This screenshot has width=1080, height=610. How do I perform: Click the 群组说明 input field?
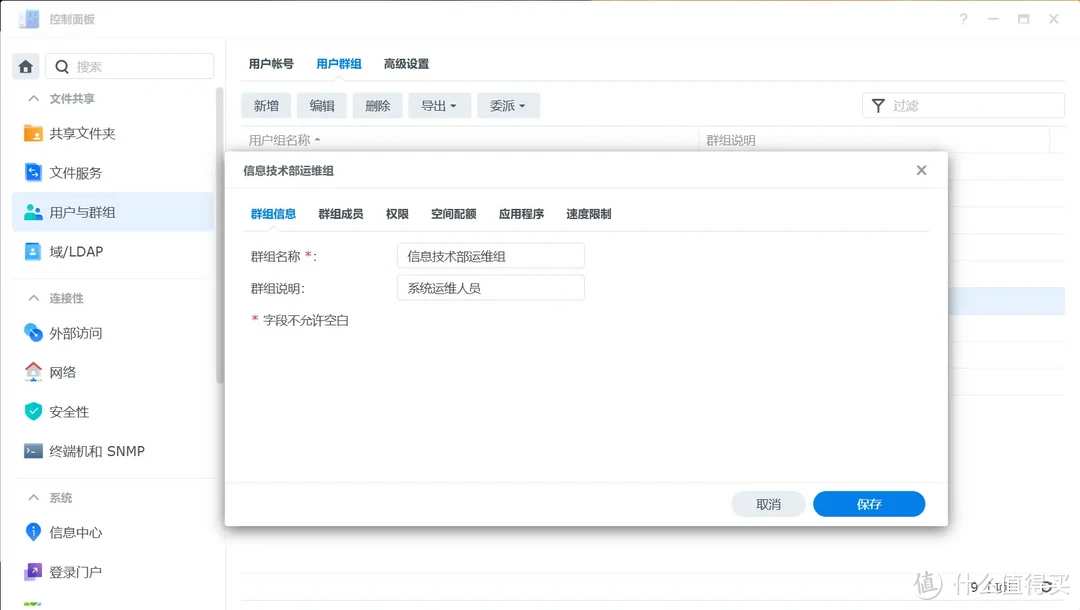tap(490, 287)
